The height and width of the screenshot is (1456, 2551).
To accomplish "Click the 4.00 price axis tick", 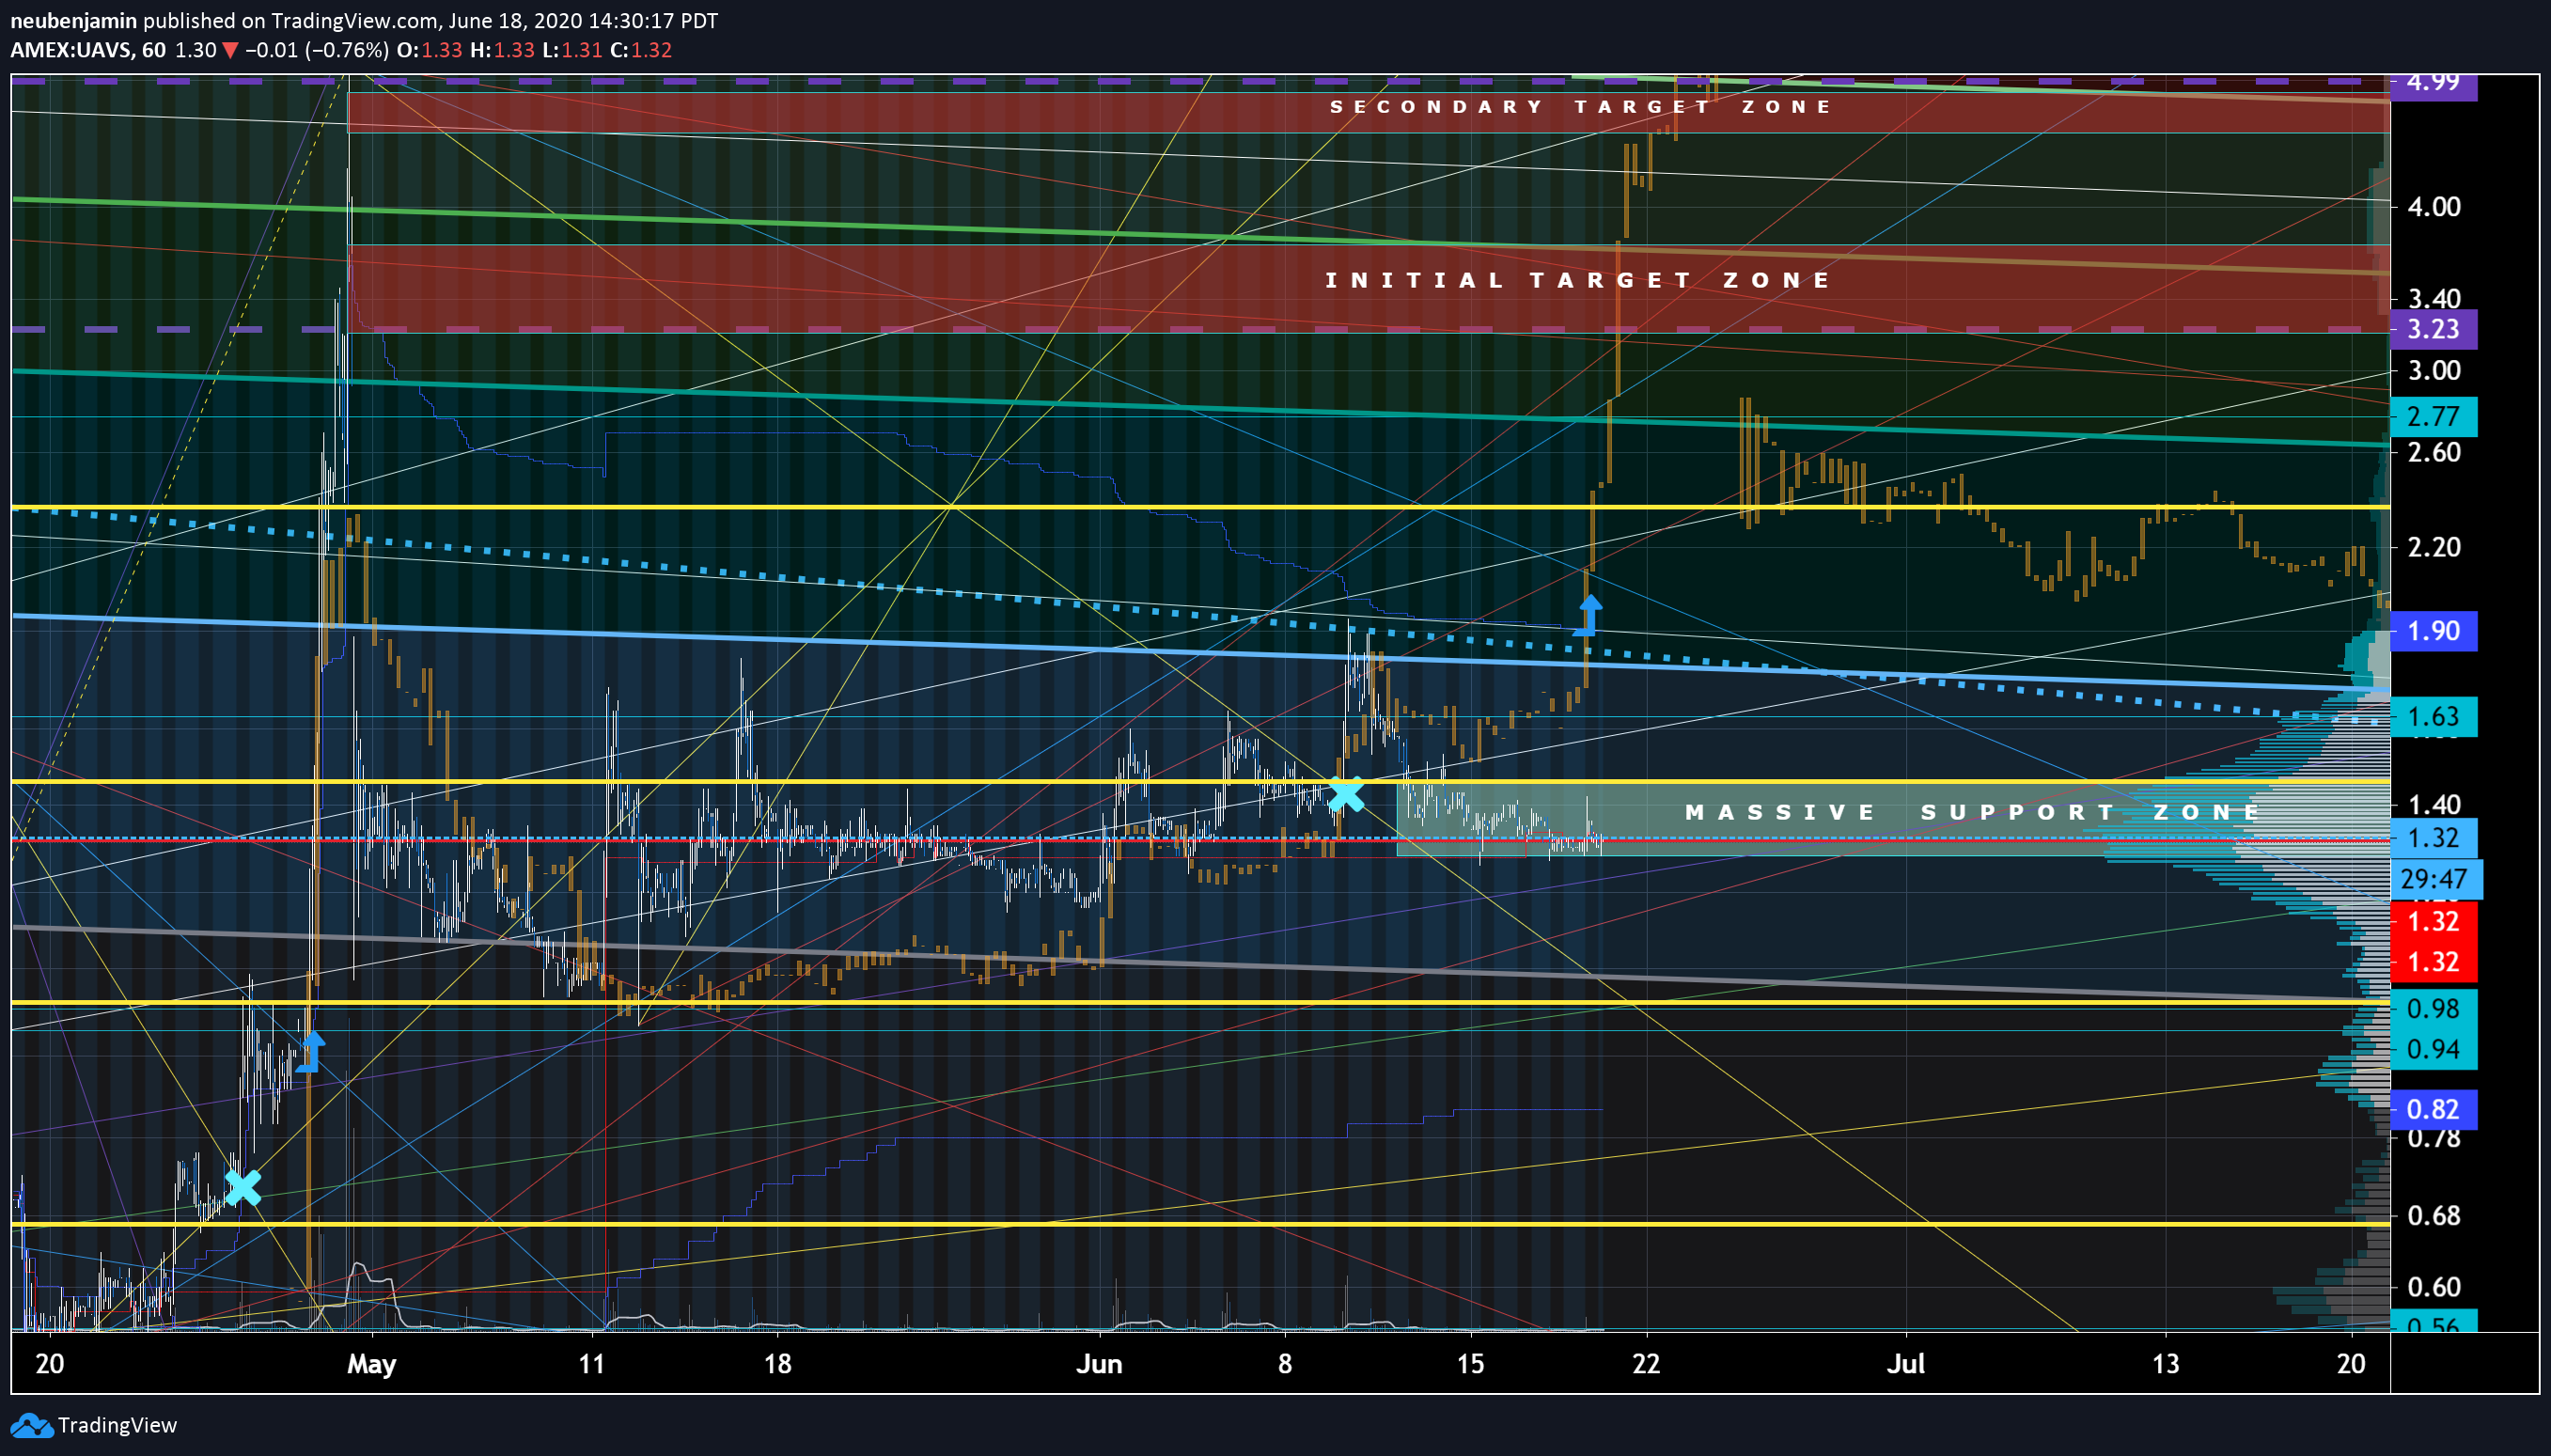I will [x=2434, y=207].
